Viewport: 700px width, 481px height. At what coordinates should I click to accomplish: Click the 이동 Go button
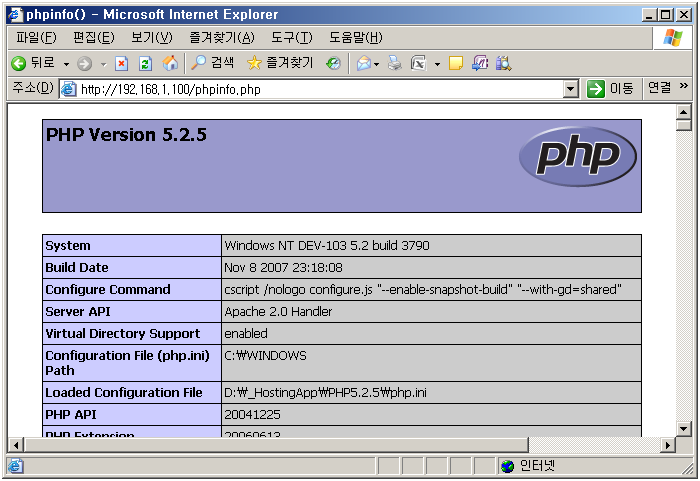click(610, 89)
